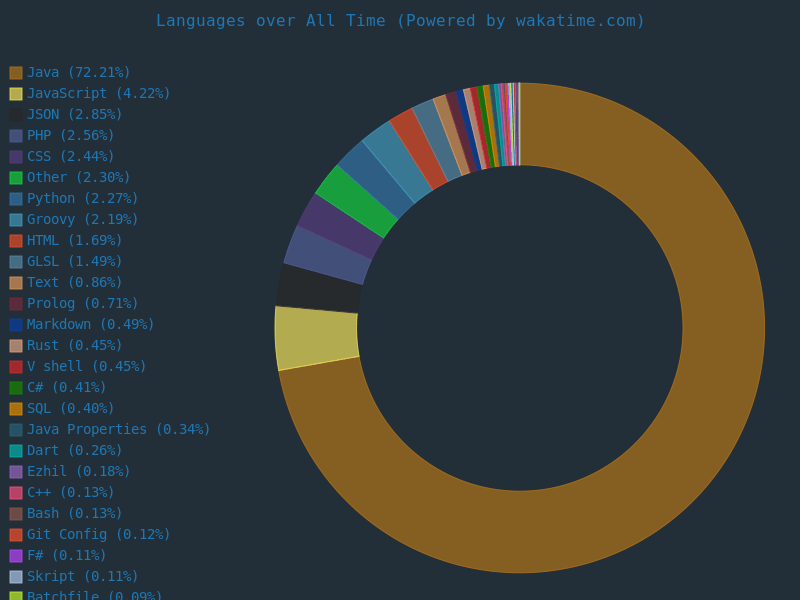This screenshot has width=800, height=600.
Task: Select the HTML legend color marker
Action: [14, 240]
